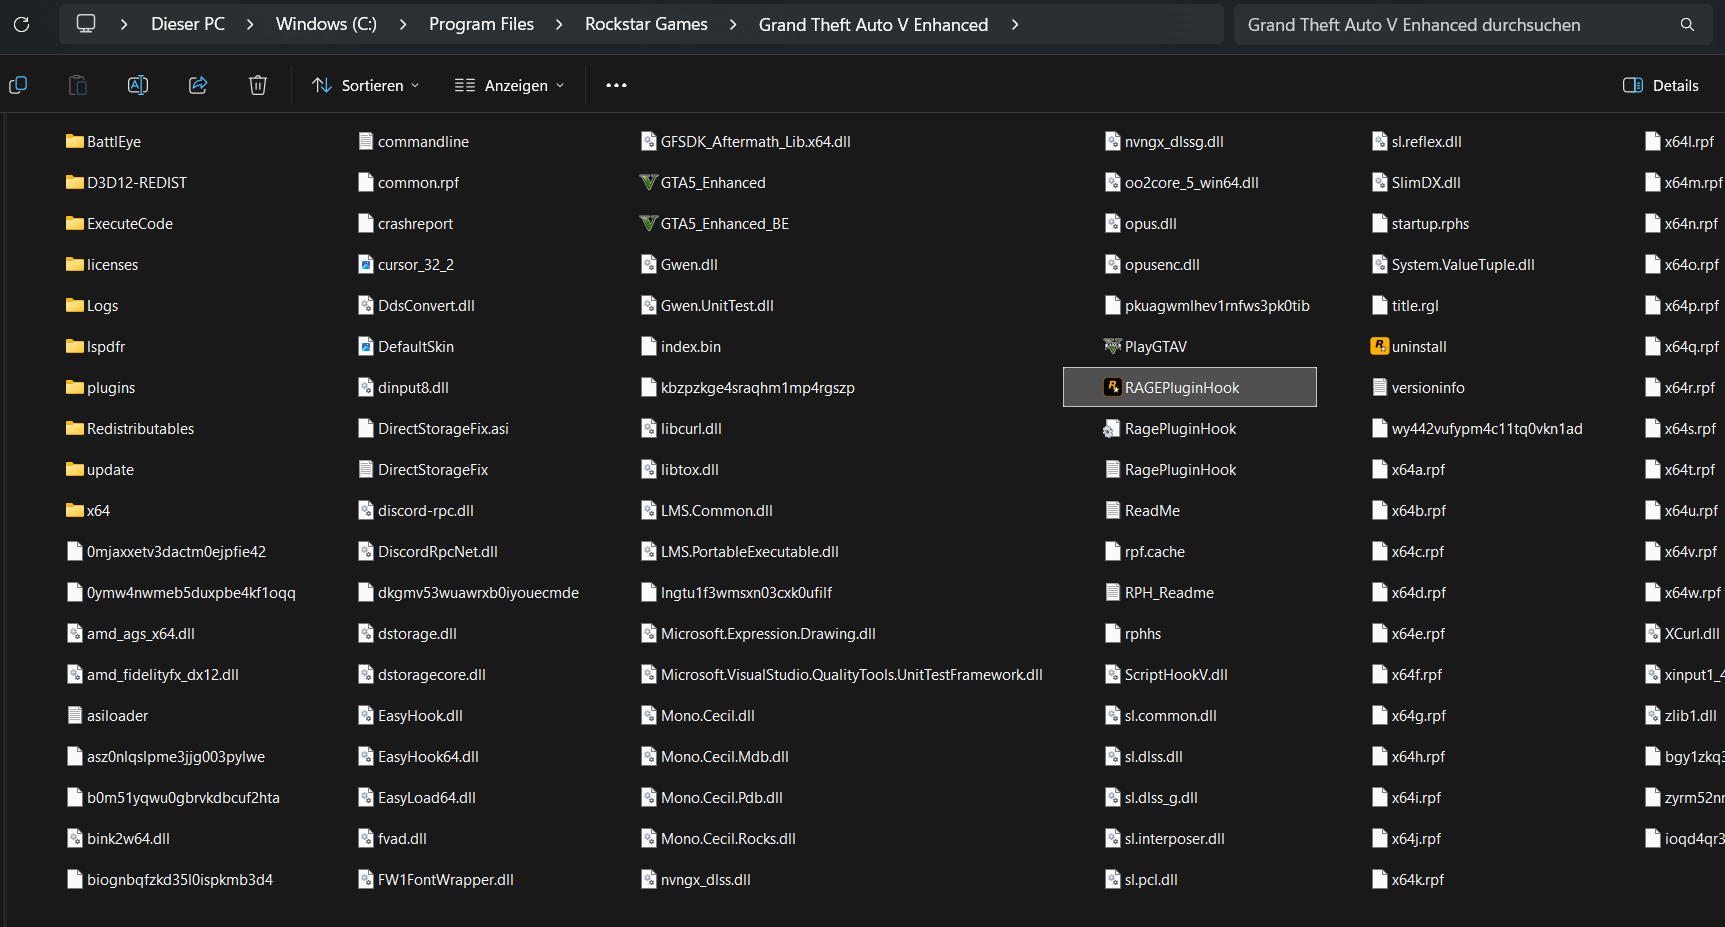The height and width of the screenshot is (927, 1725).
Task: Select the cursor_32_2 image file
Action: tap(406, 264)
